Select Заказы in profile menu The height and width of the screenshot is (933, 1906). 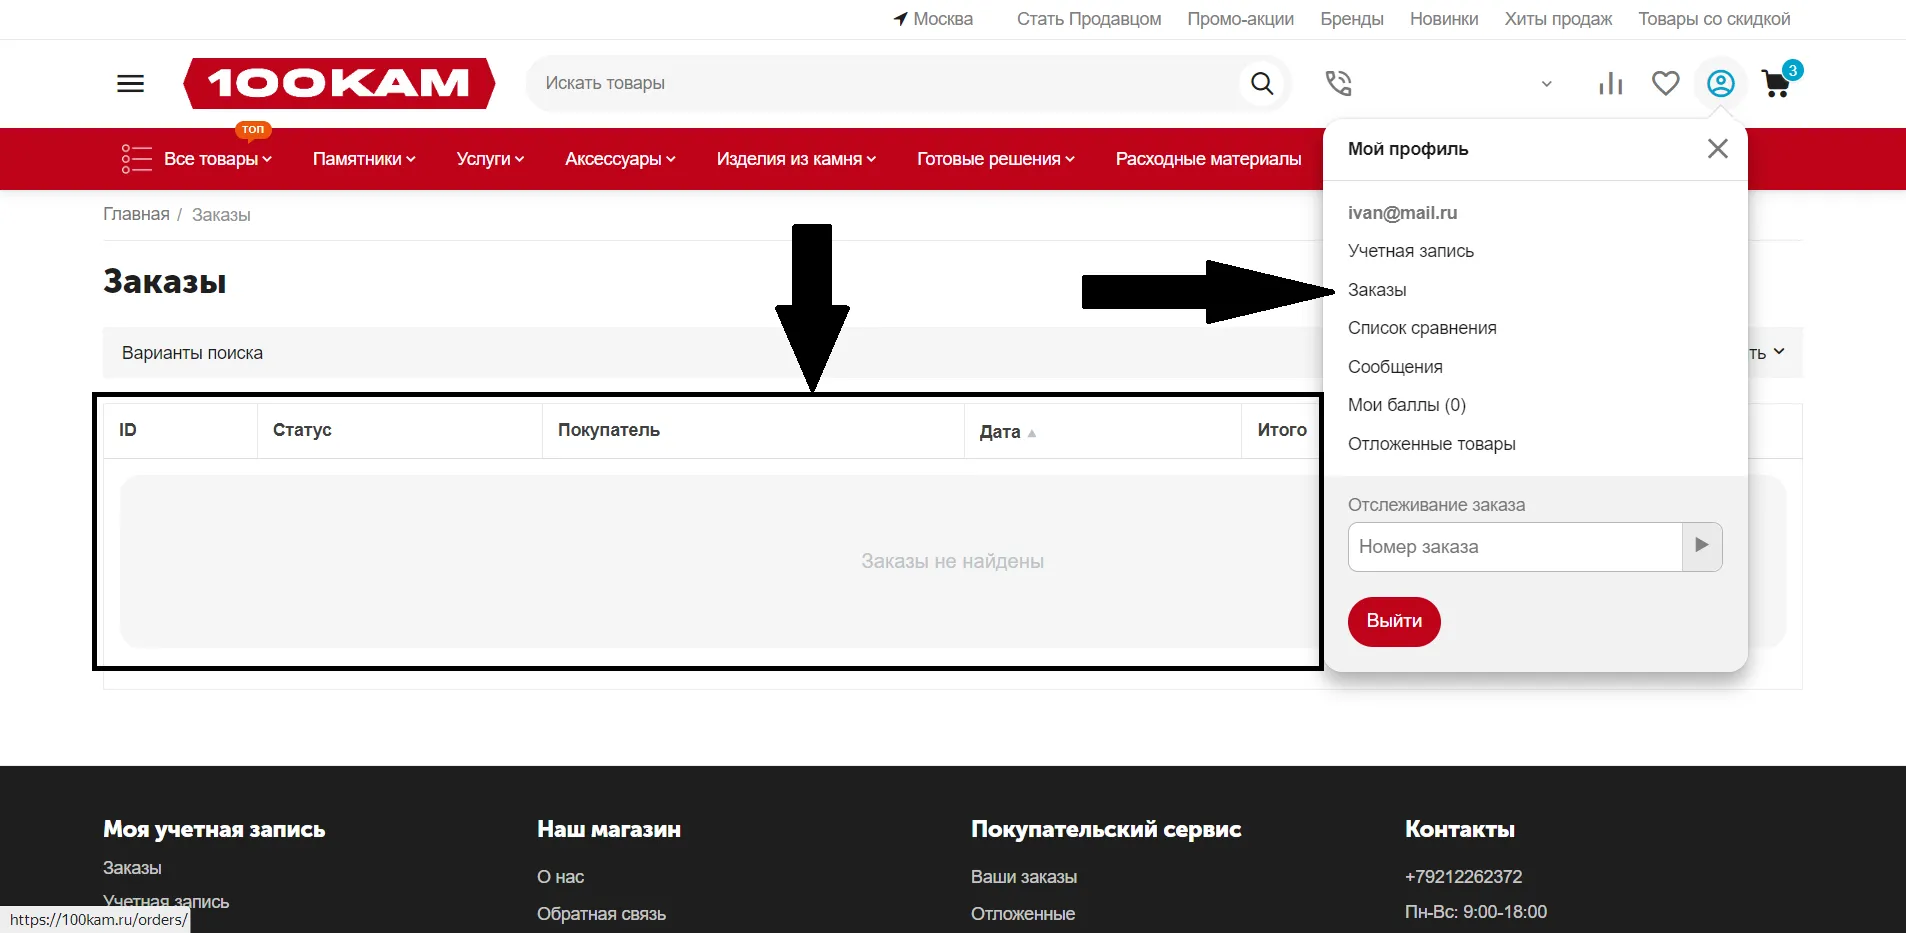(x=1377, y=290)
